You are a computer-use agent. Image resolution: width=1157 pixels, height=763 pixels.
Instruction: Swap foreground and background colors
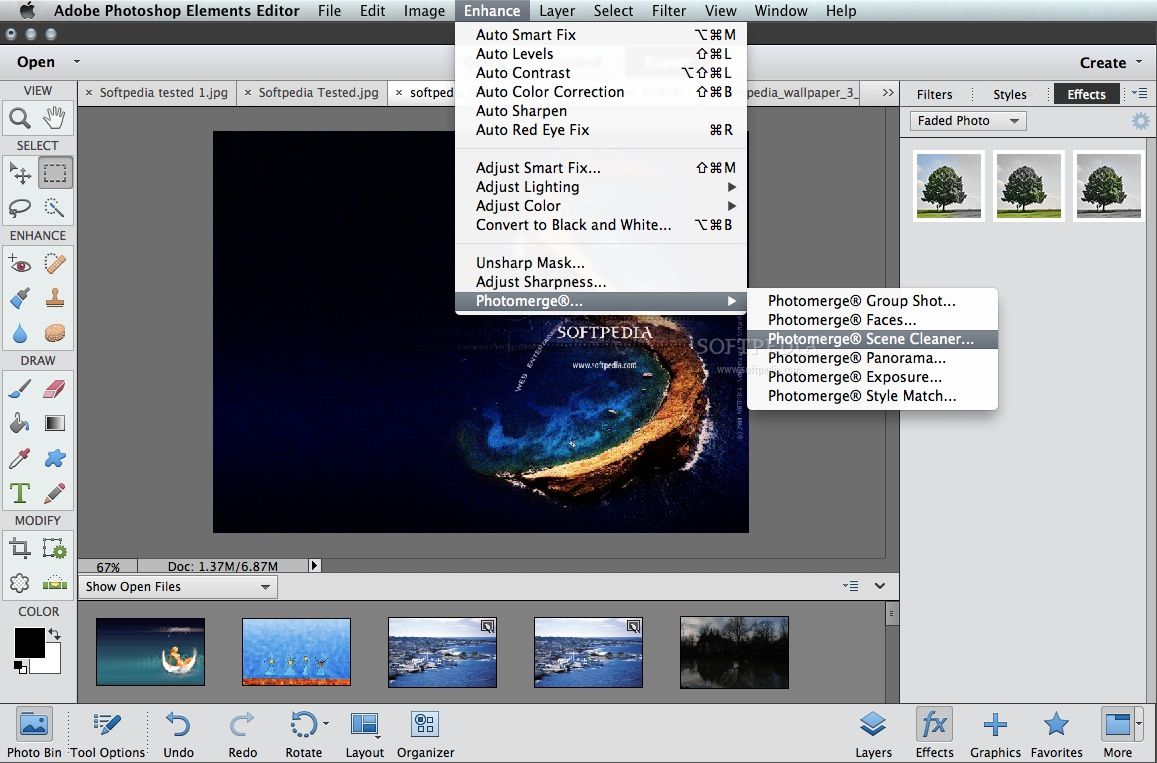[x=54, y=634]
